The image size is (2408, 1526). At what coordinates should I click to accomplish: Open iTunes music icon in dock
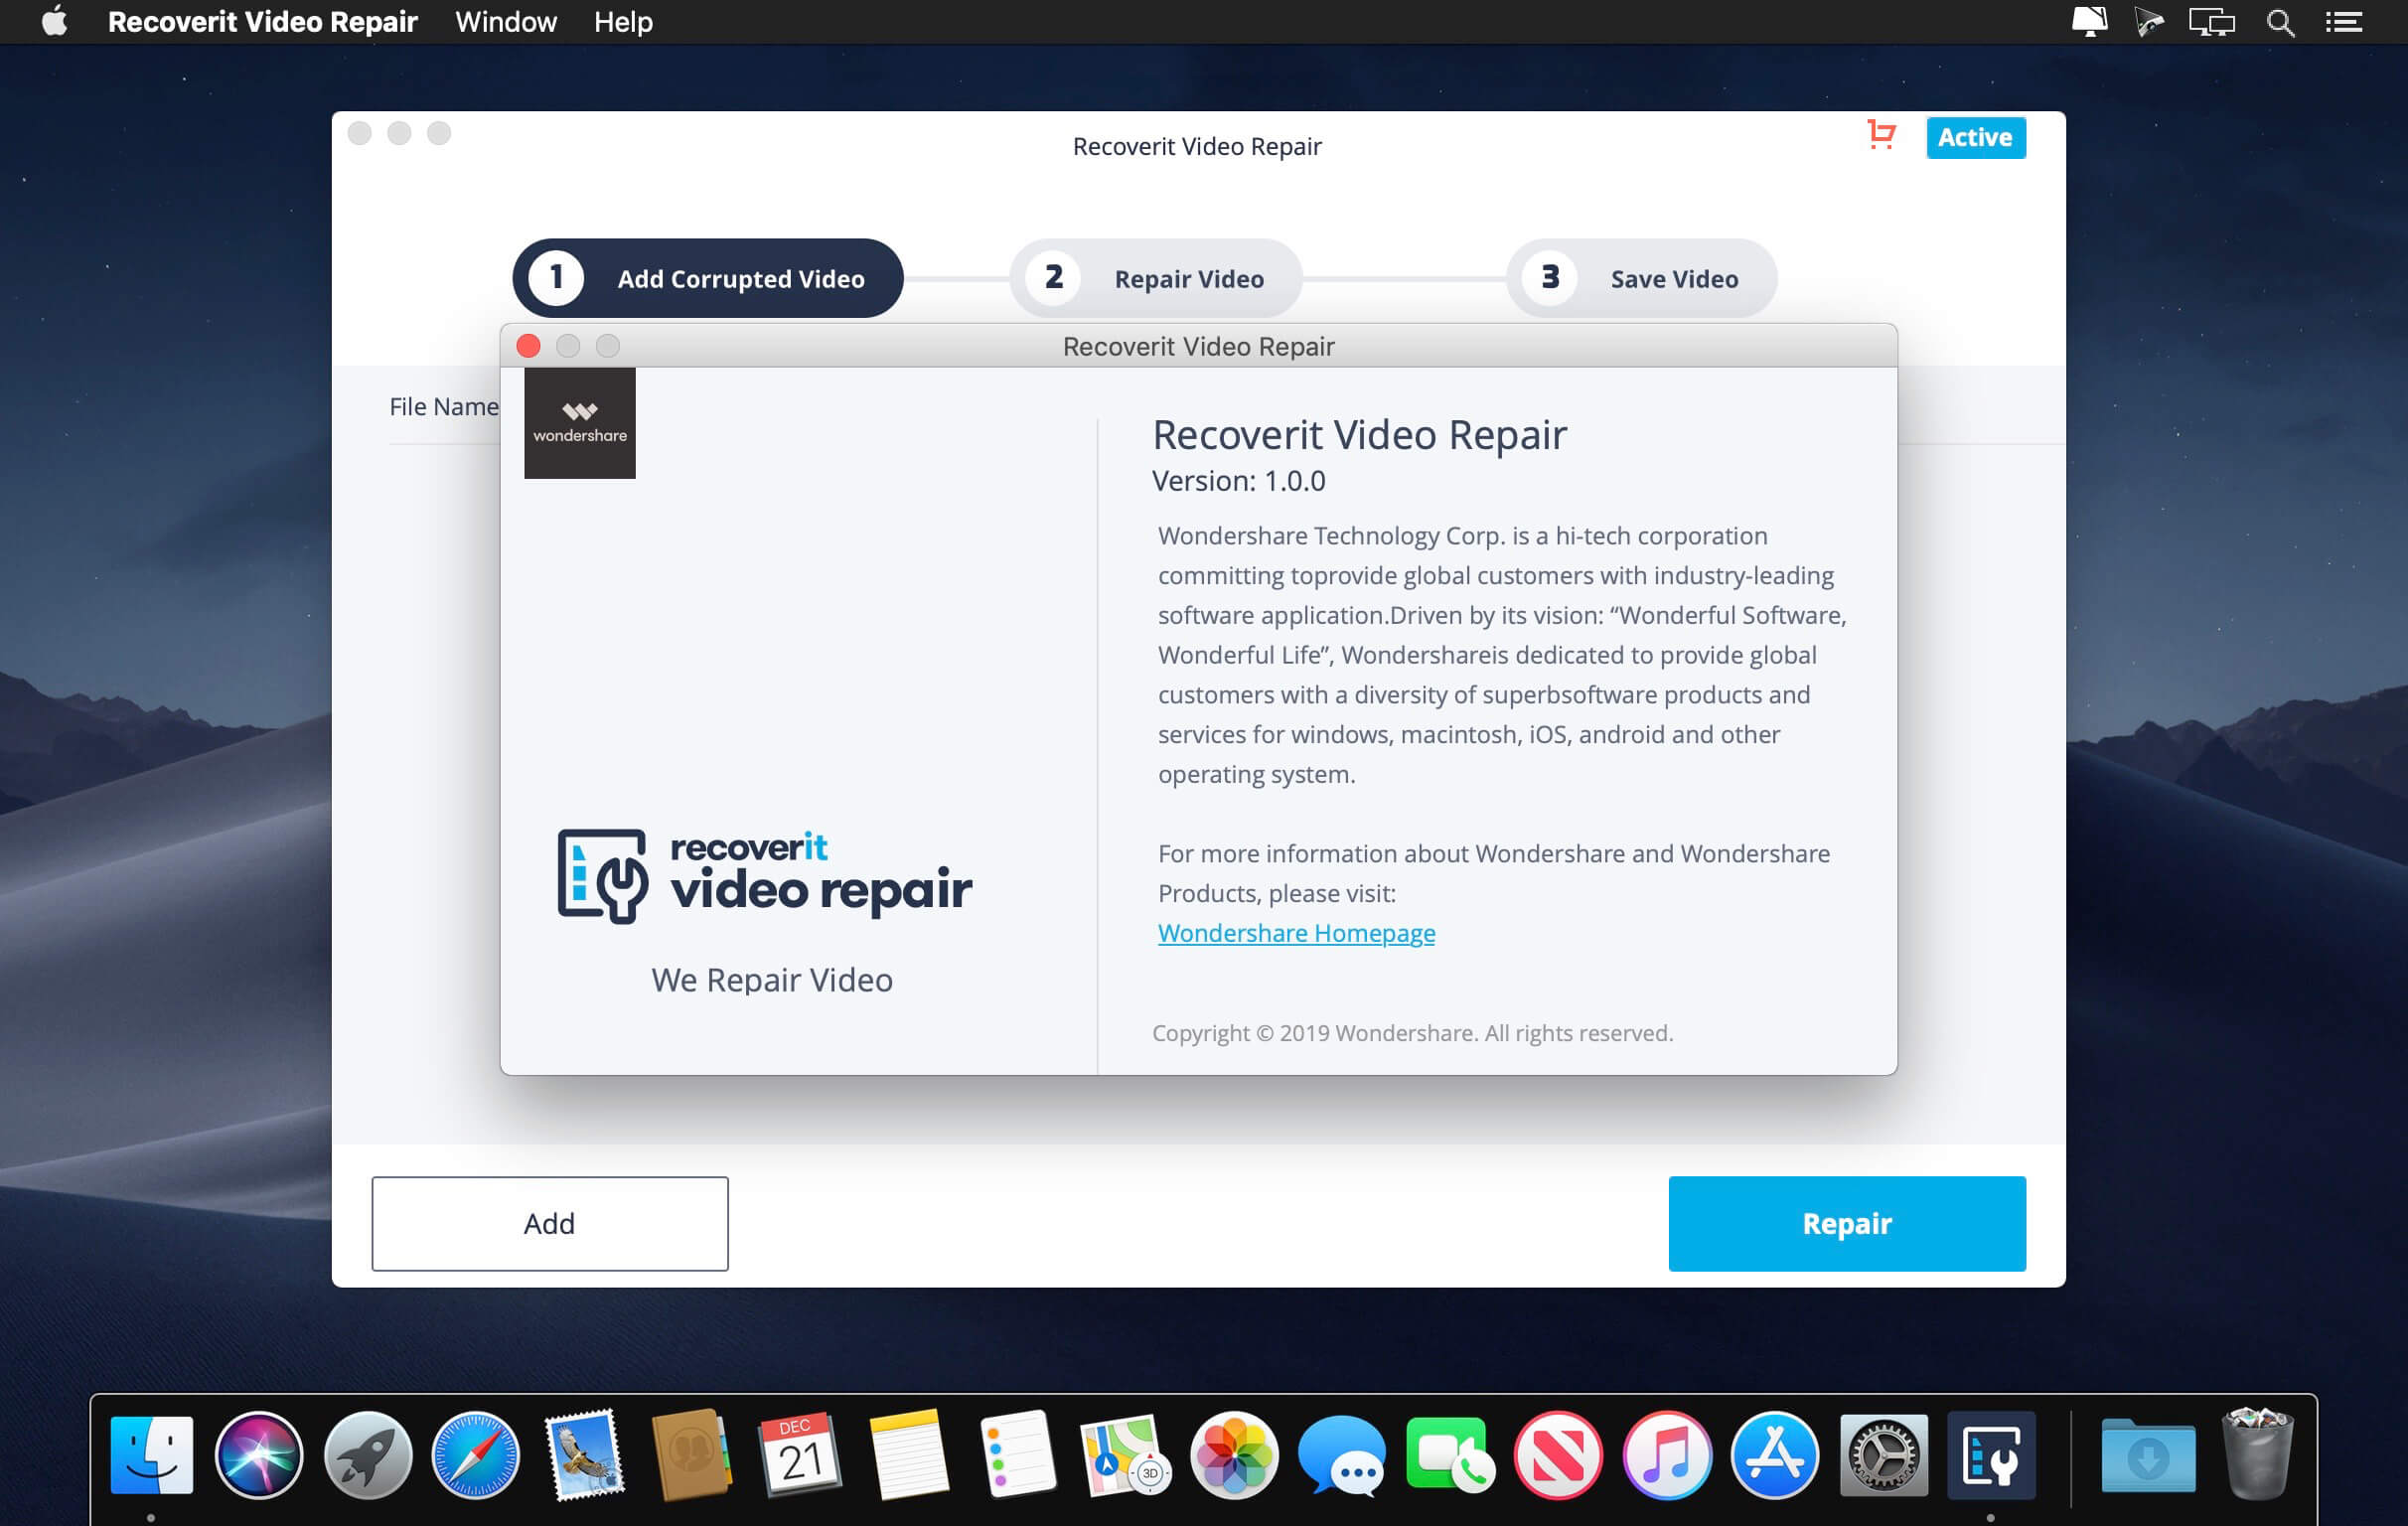(x=1667, y=1455)
